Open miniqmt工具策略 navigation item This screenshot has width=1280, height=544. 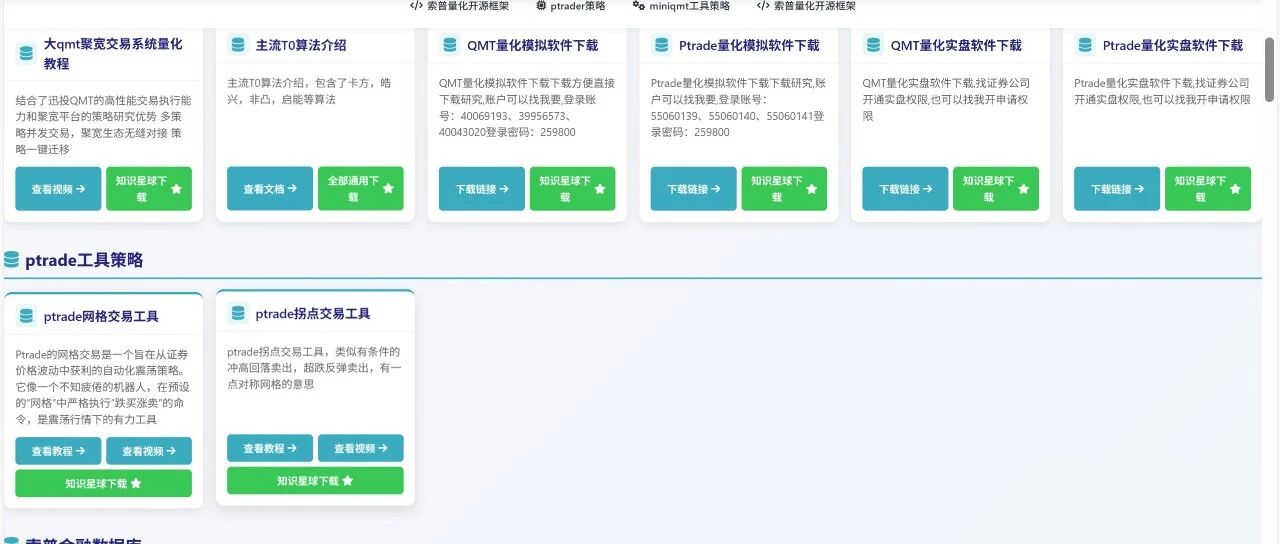[x=681, y=5]
